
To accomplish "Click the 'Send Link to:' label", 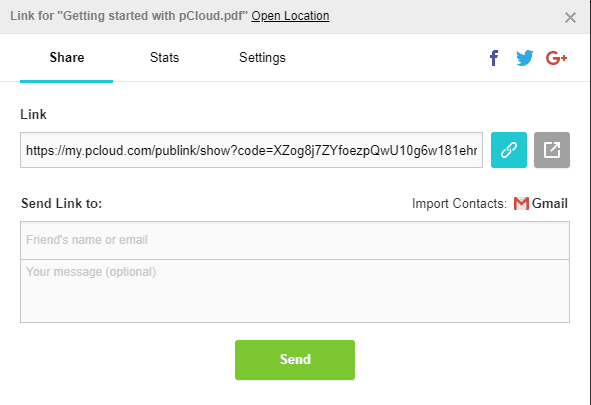I will (x=61, y=203).
